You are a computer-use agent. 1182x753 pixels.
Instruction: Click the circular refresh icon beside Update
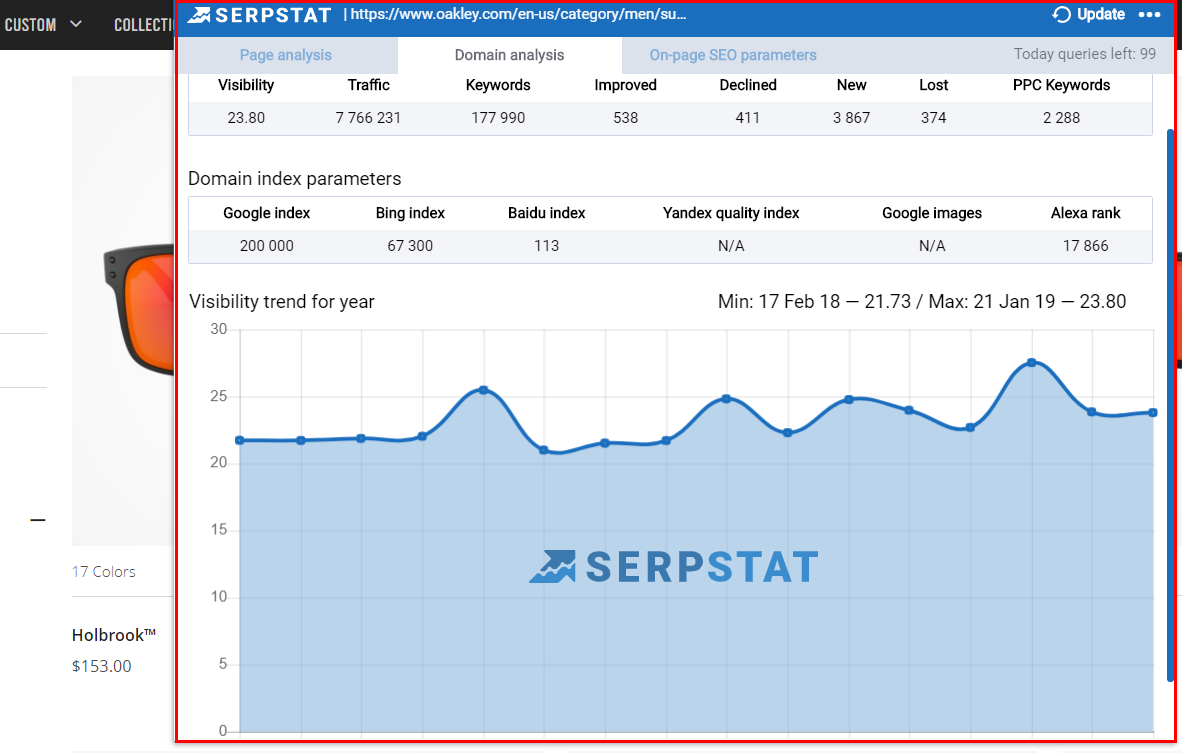[1061, 14]
